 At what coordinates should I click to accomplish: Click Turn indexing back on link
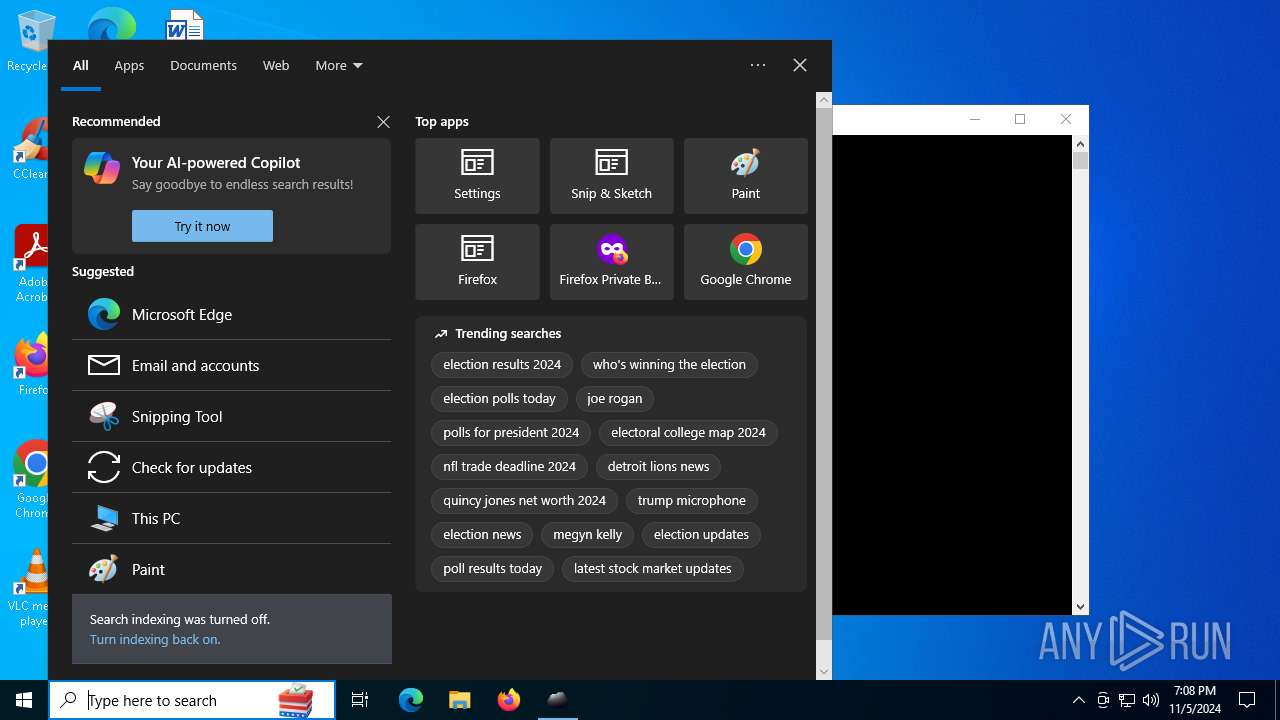click(155, 639)
